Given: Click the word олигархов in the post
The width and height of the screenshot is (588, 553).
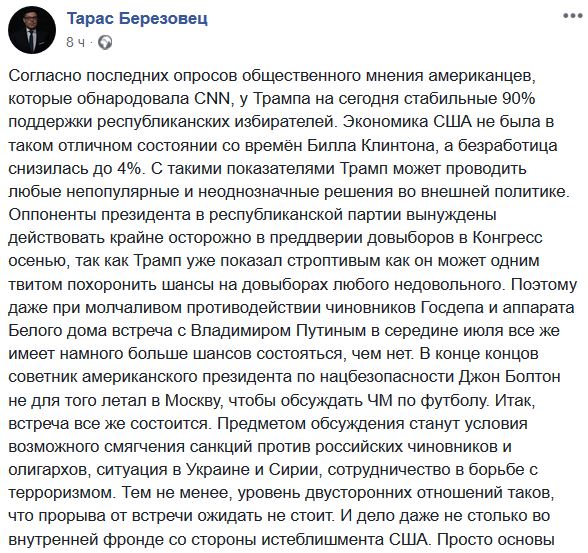Looking at the screenshot, I should (48, 470).
